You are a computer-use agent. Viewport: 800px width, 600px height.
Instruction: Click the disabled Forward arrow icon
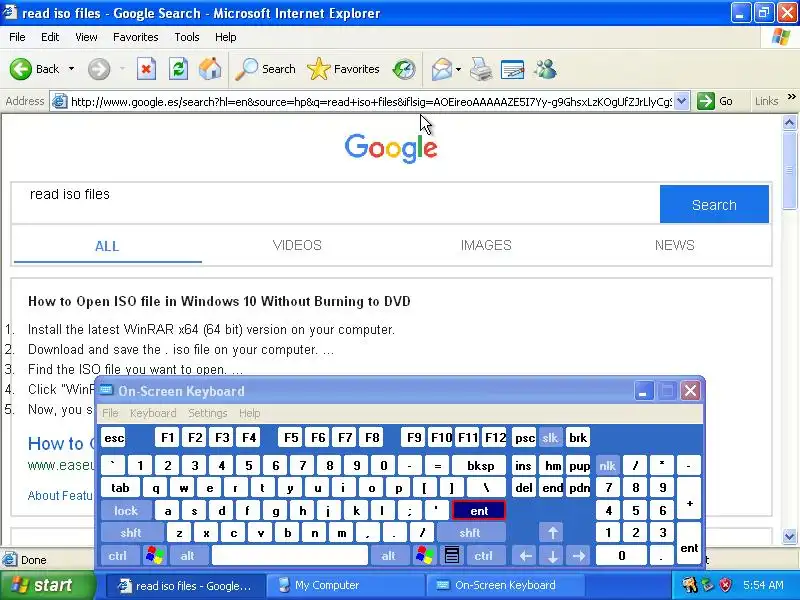pyautogui.click(x=98, y=69)
